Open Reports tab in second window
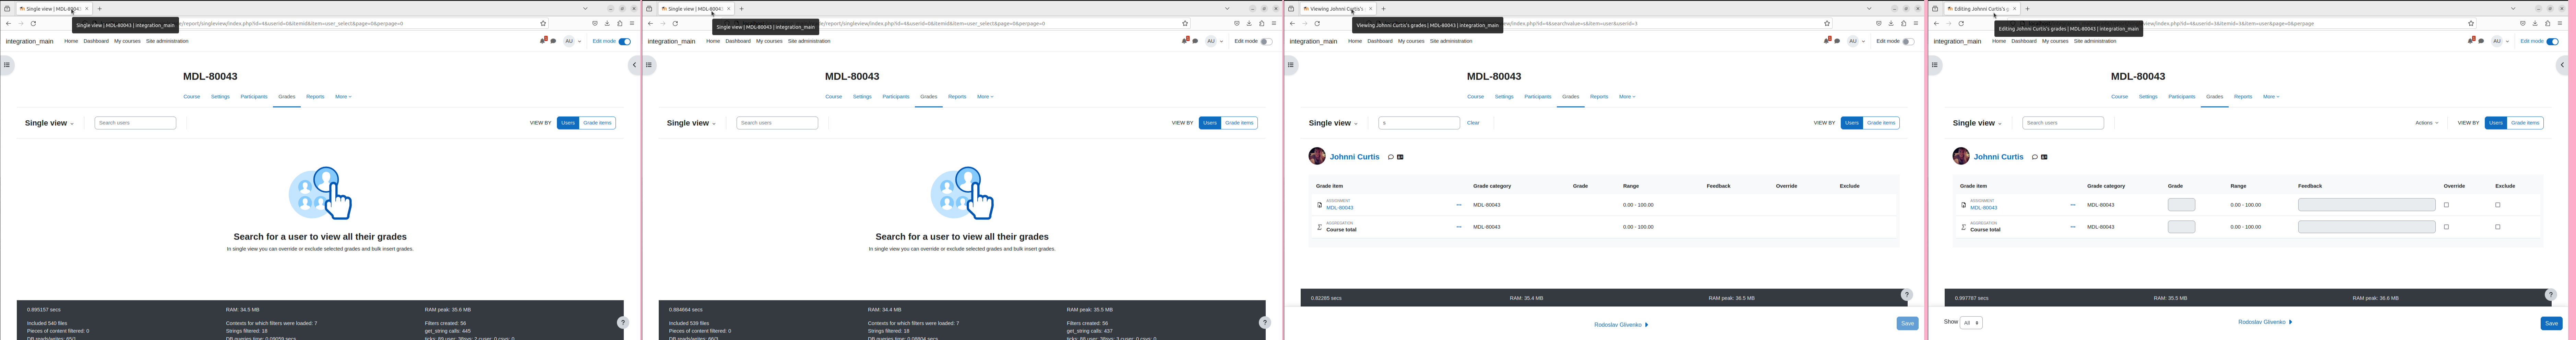This screenshot has width=2576, height=340. tap(957, 97)
